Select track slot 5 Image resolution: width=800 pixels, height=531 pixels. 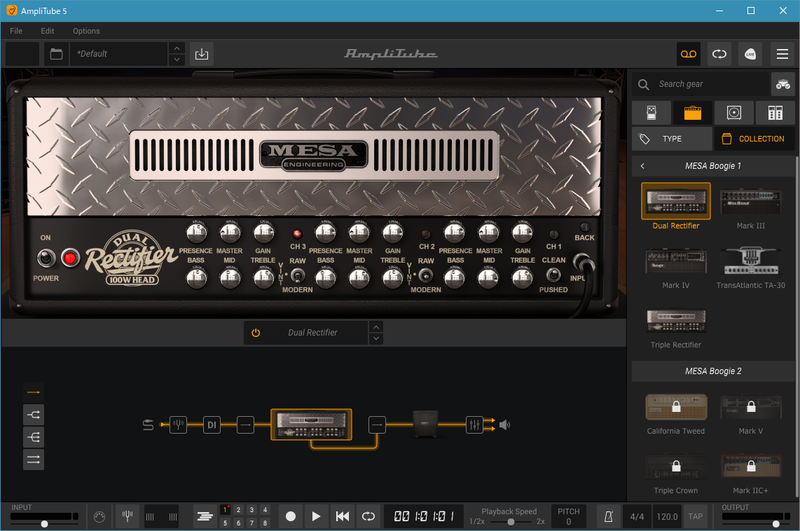(x=225, y=523)
